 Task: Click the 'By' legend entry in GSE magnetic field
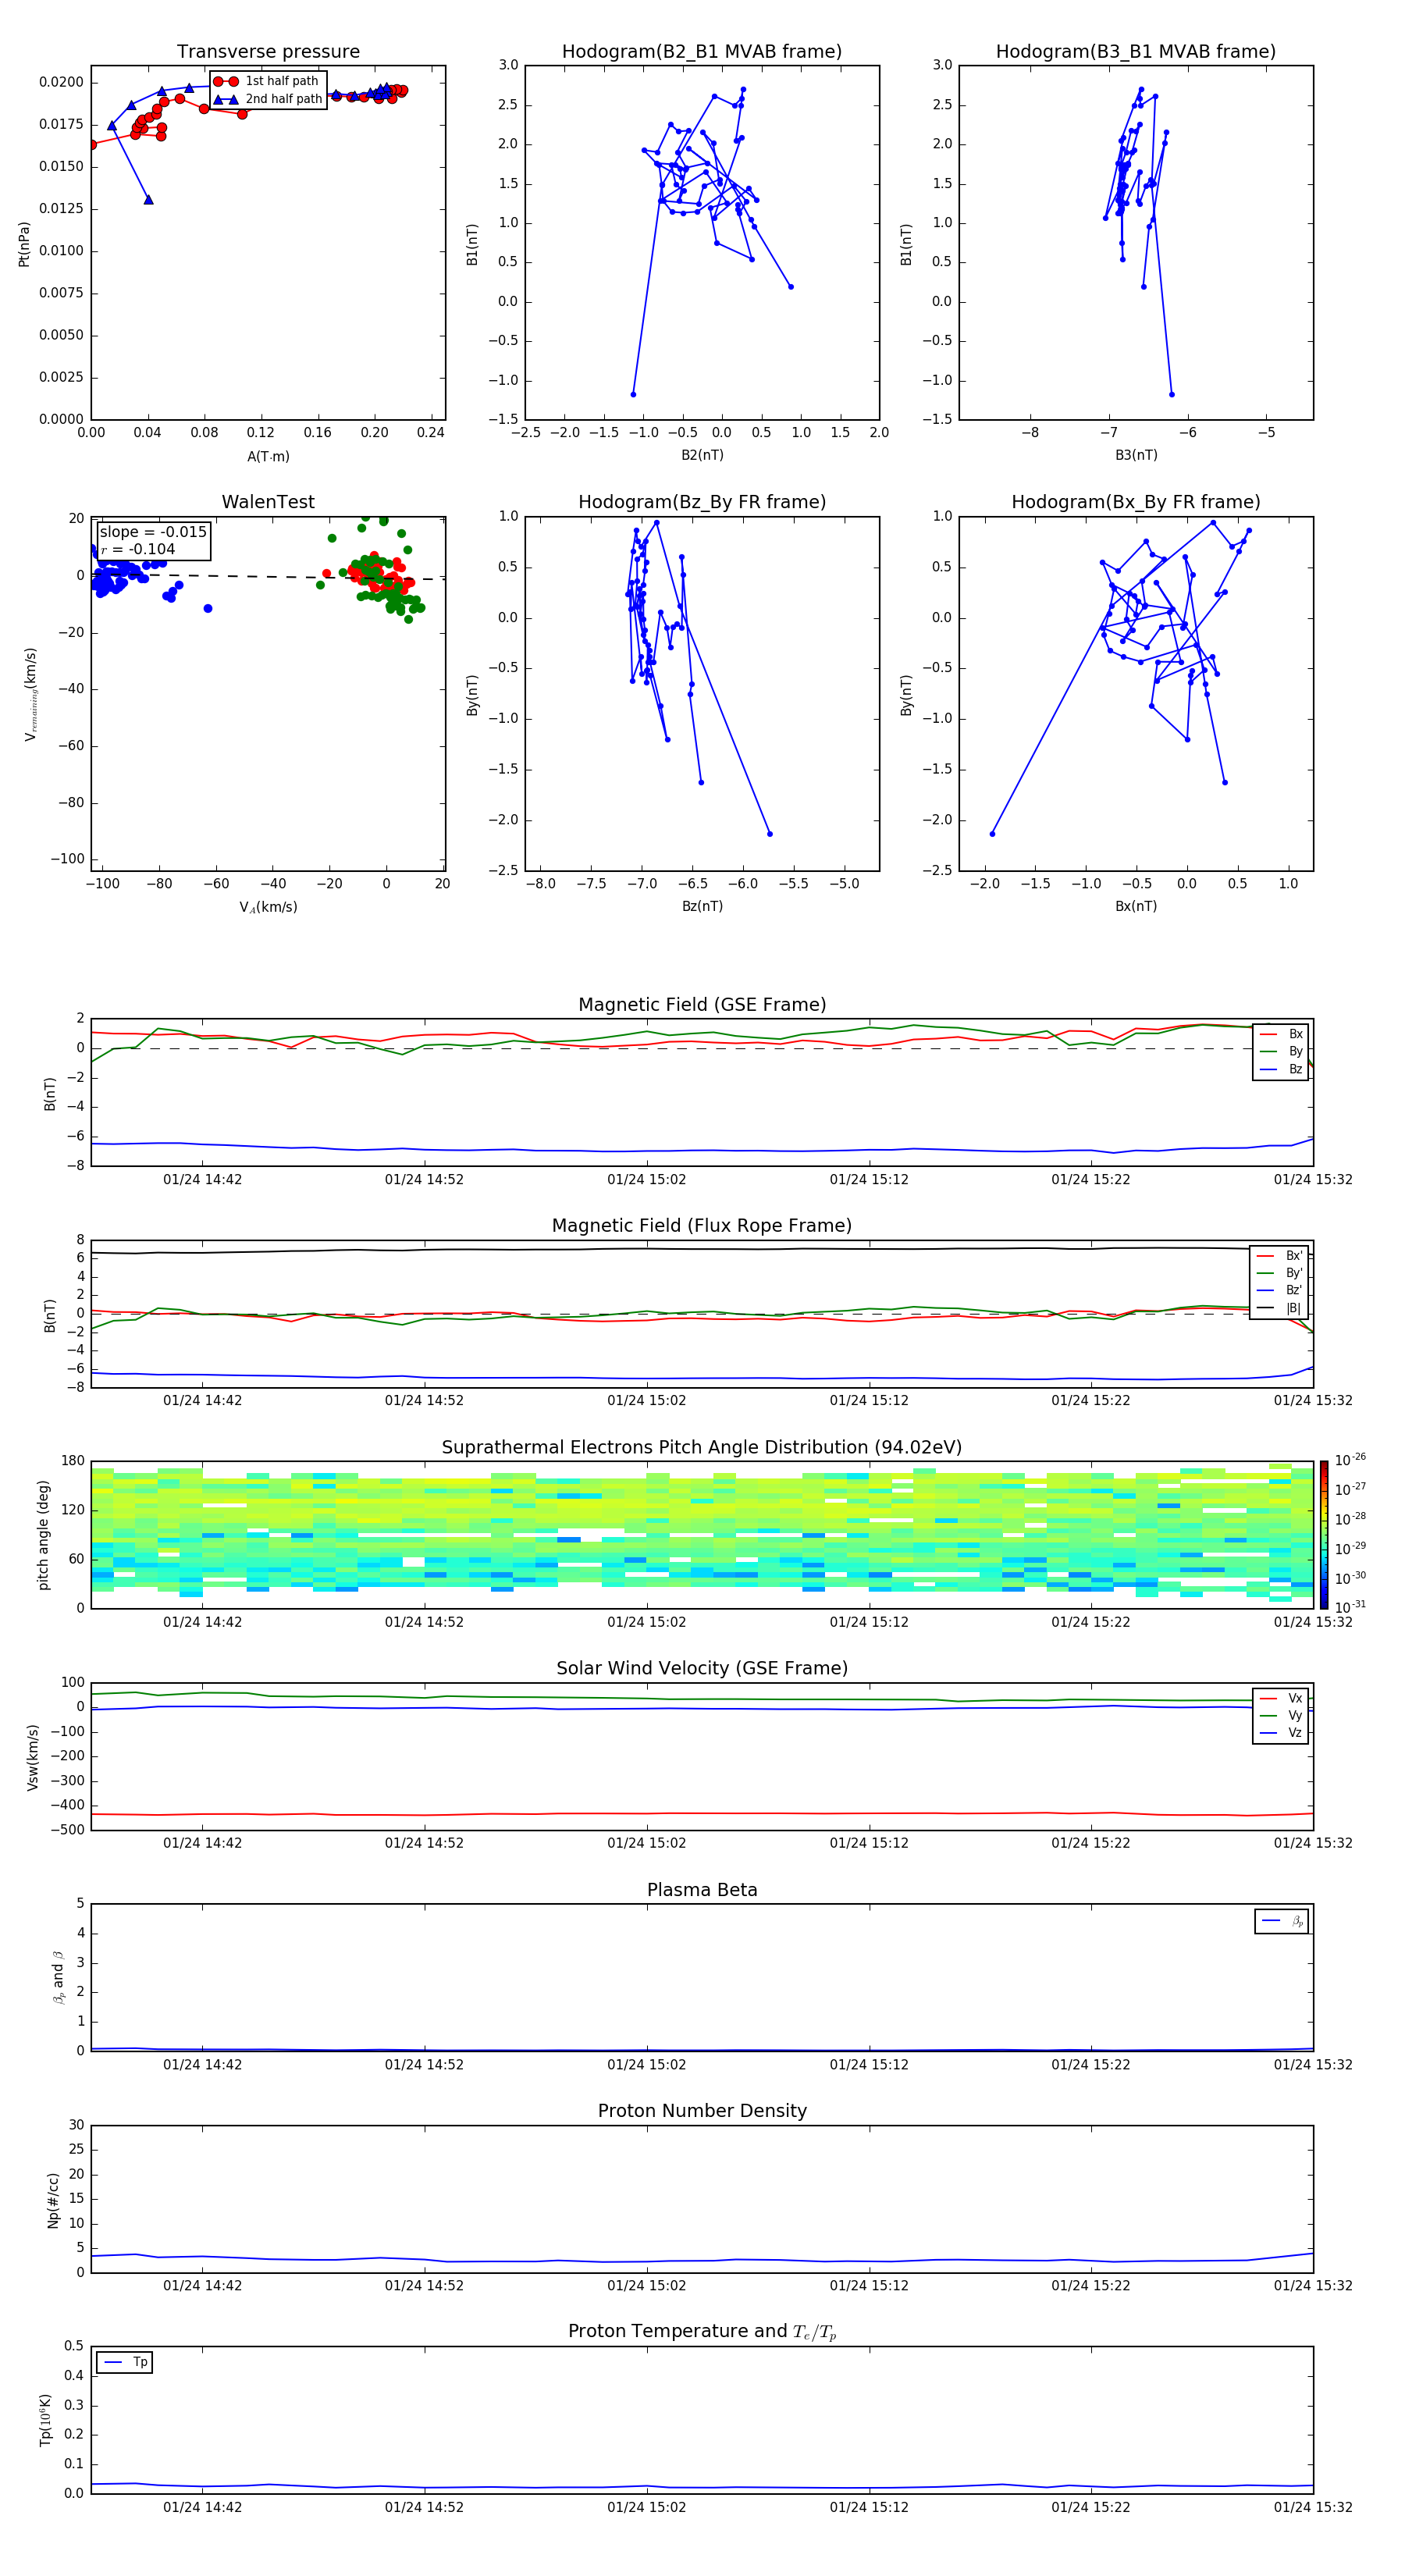(x=1282, y=1051)
